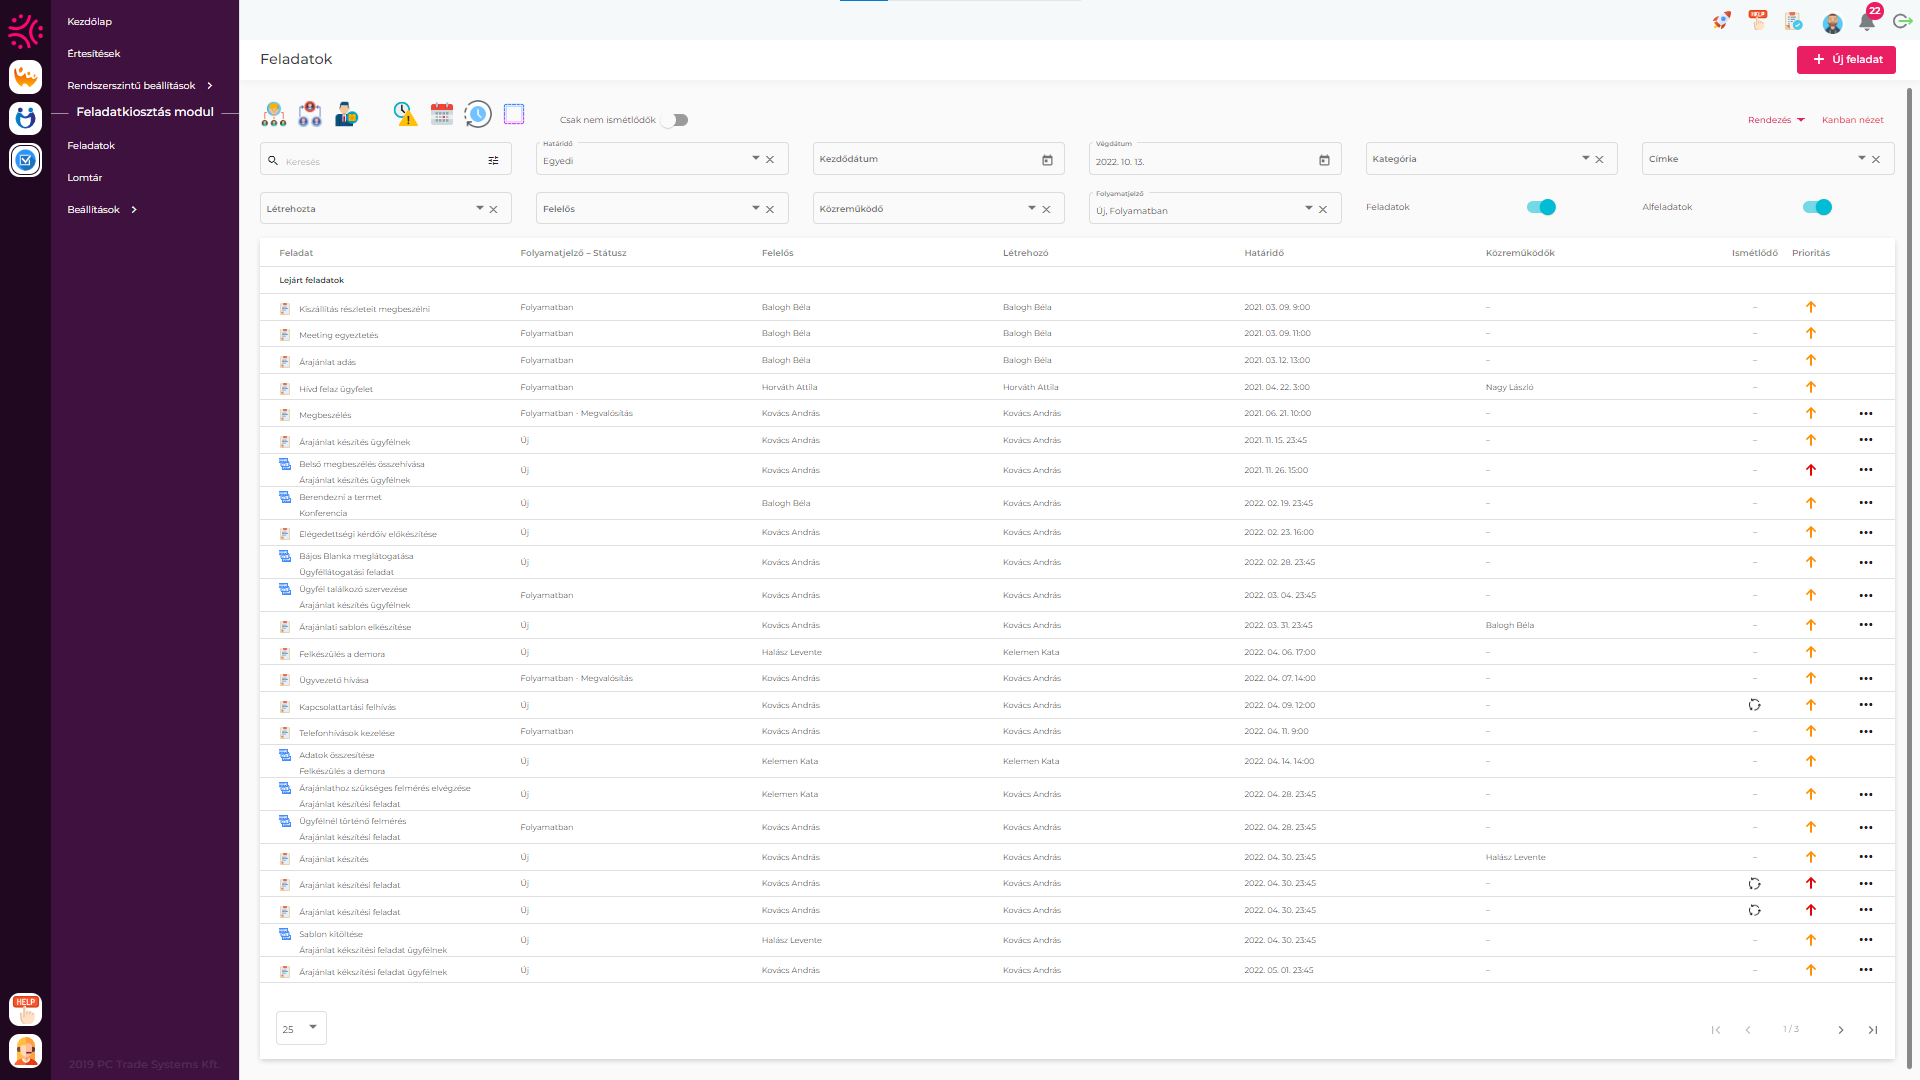Click the rocket icon in top bar

click(x=1721, y=21)
